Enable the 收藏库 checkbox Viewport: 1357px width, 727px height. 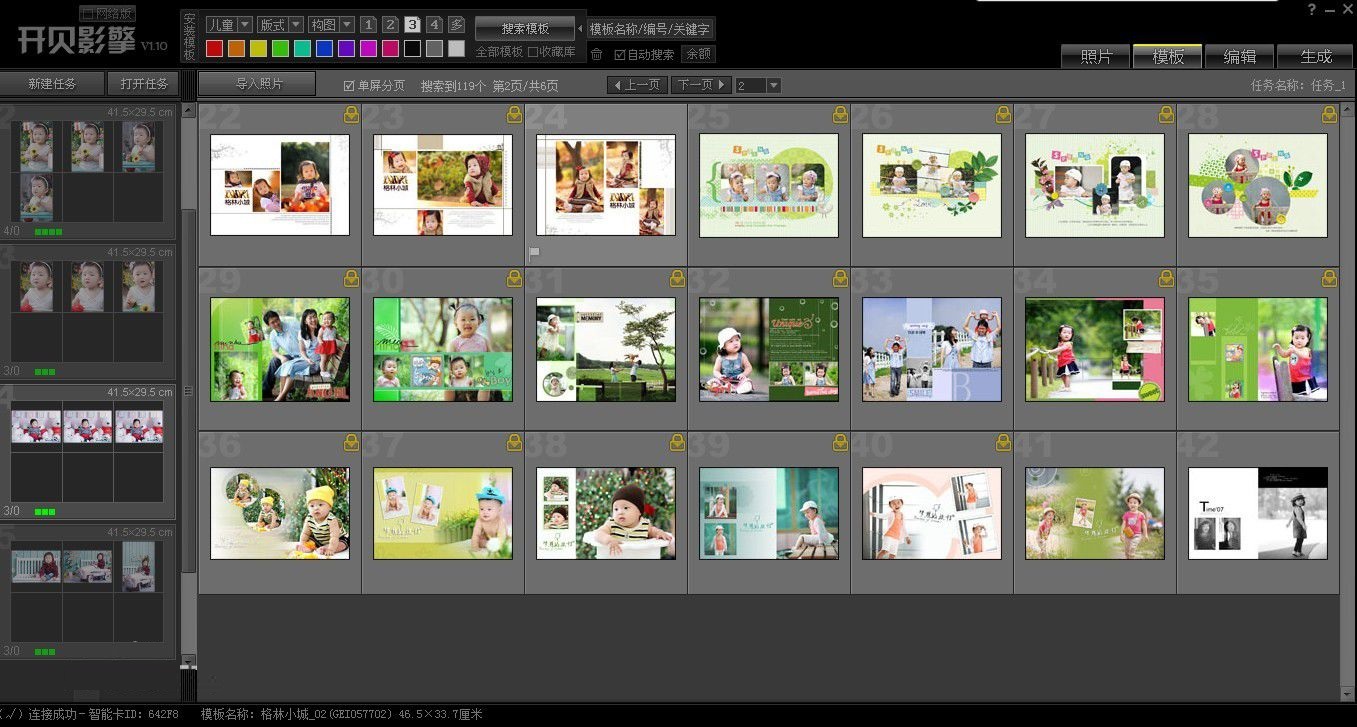[x=533, y=52]
